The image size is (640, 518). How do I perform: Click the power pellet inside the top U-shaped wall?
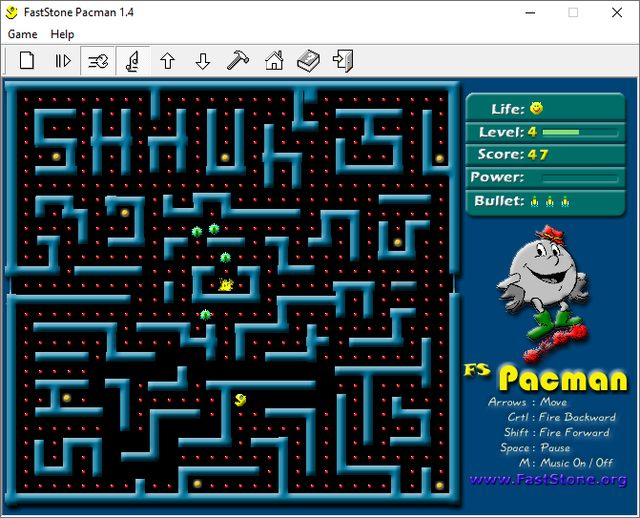pos(225,157)
